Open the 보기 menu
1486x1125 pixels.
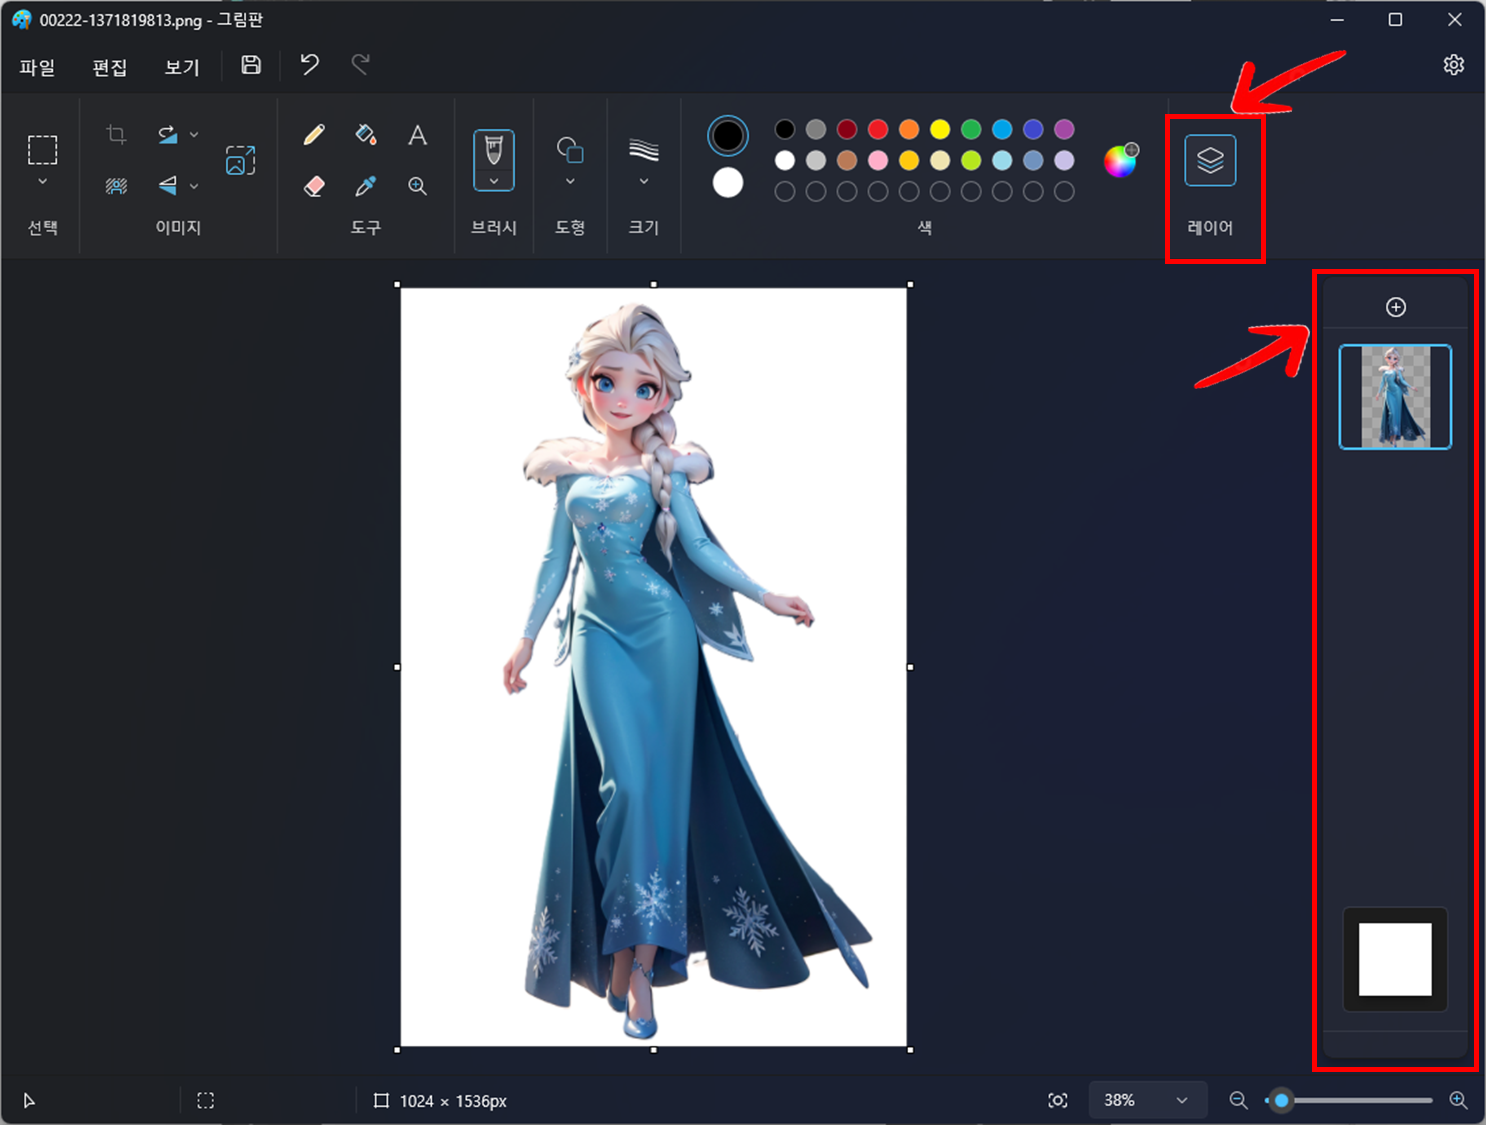pos(182,67)
